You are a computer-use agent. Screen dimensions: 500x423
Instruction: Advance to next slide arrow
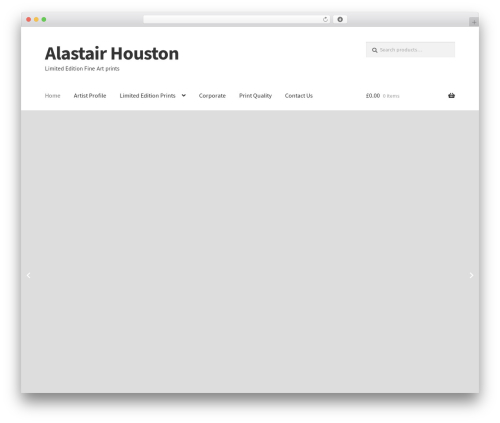tap(471, 275)
